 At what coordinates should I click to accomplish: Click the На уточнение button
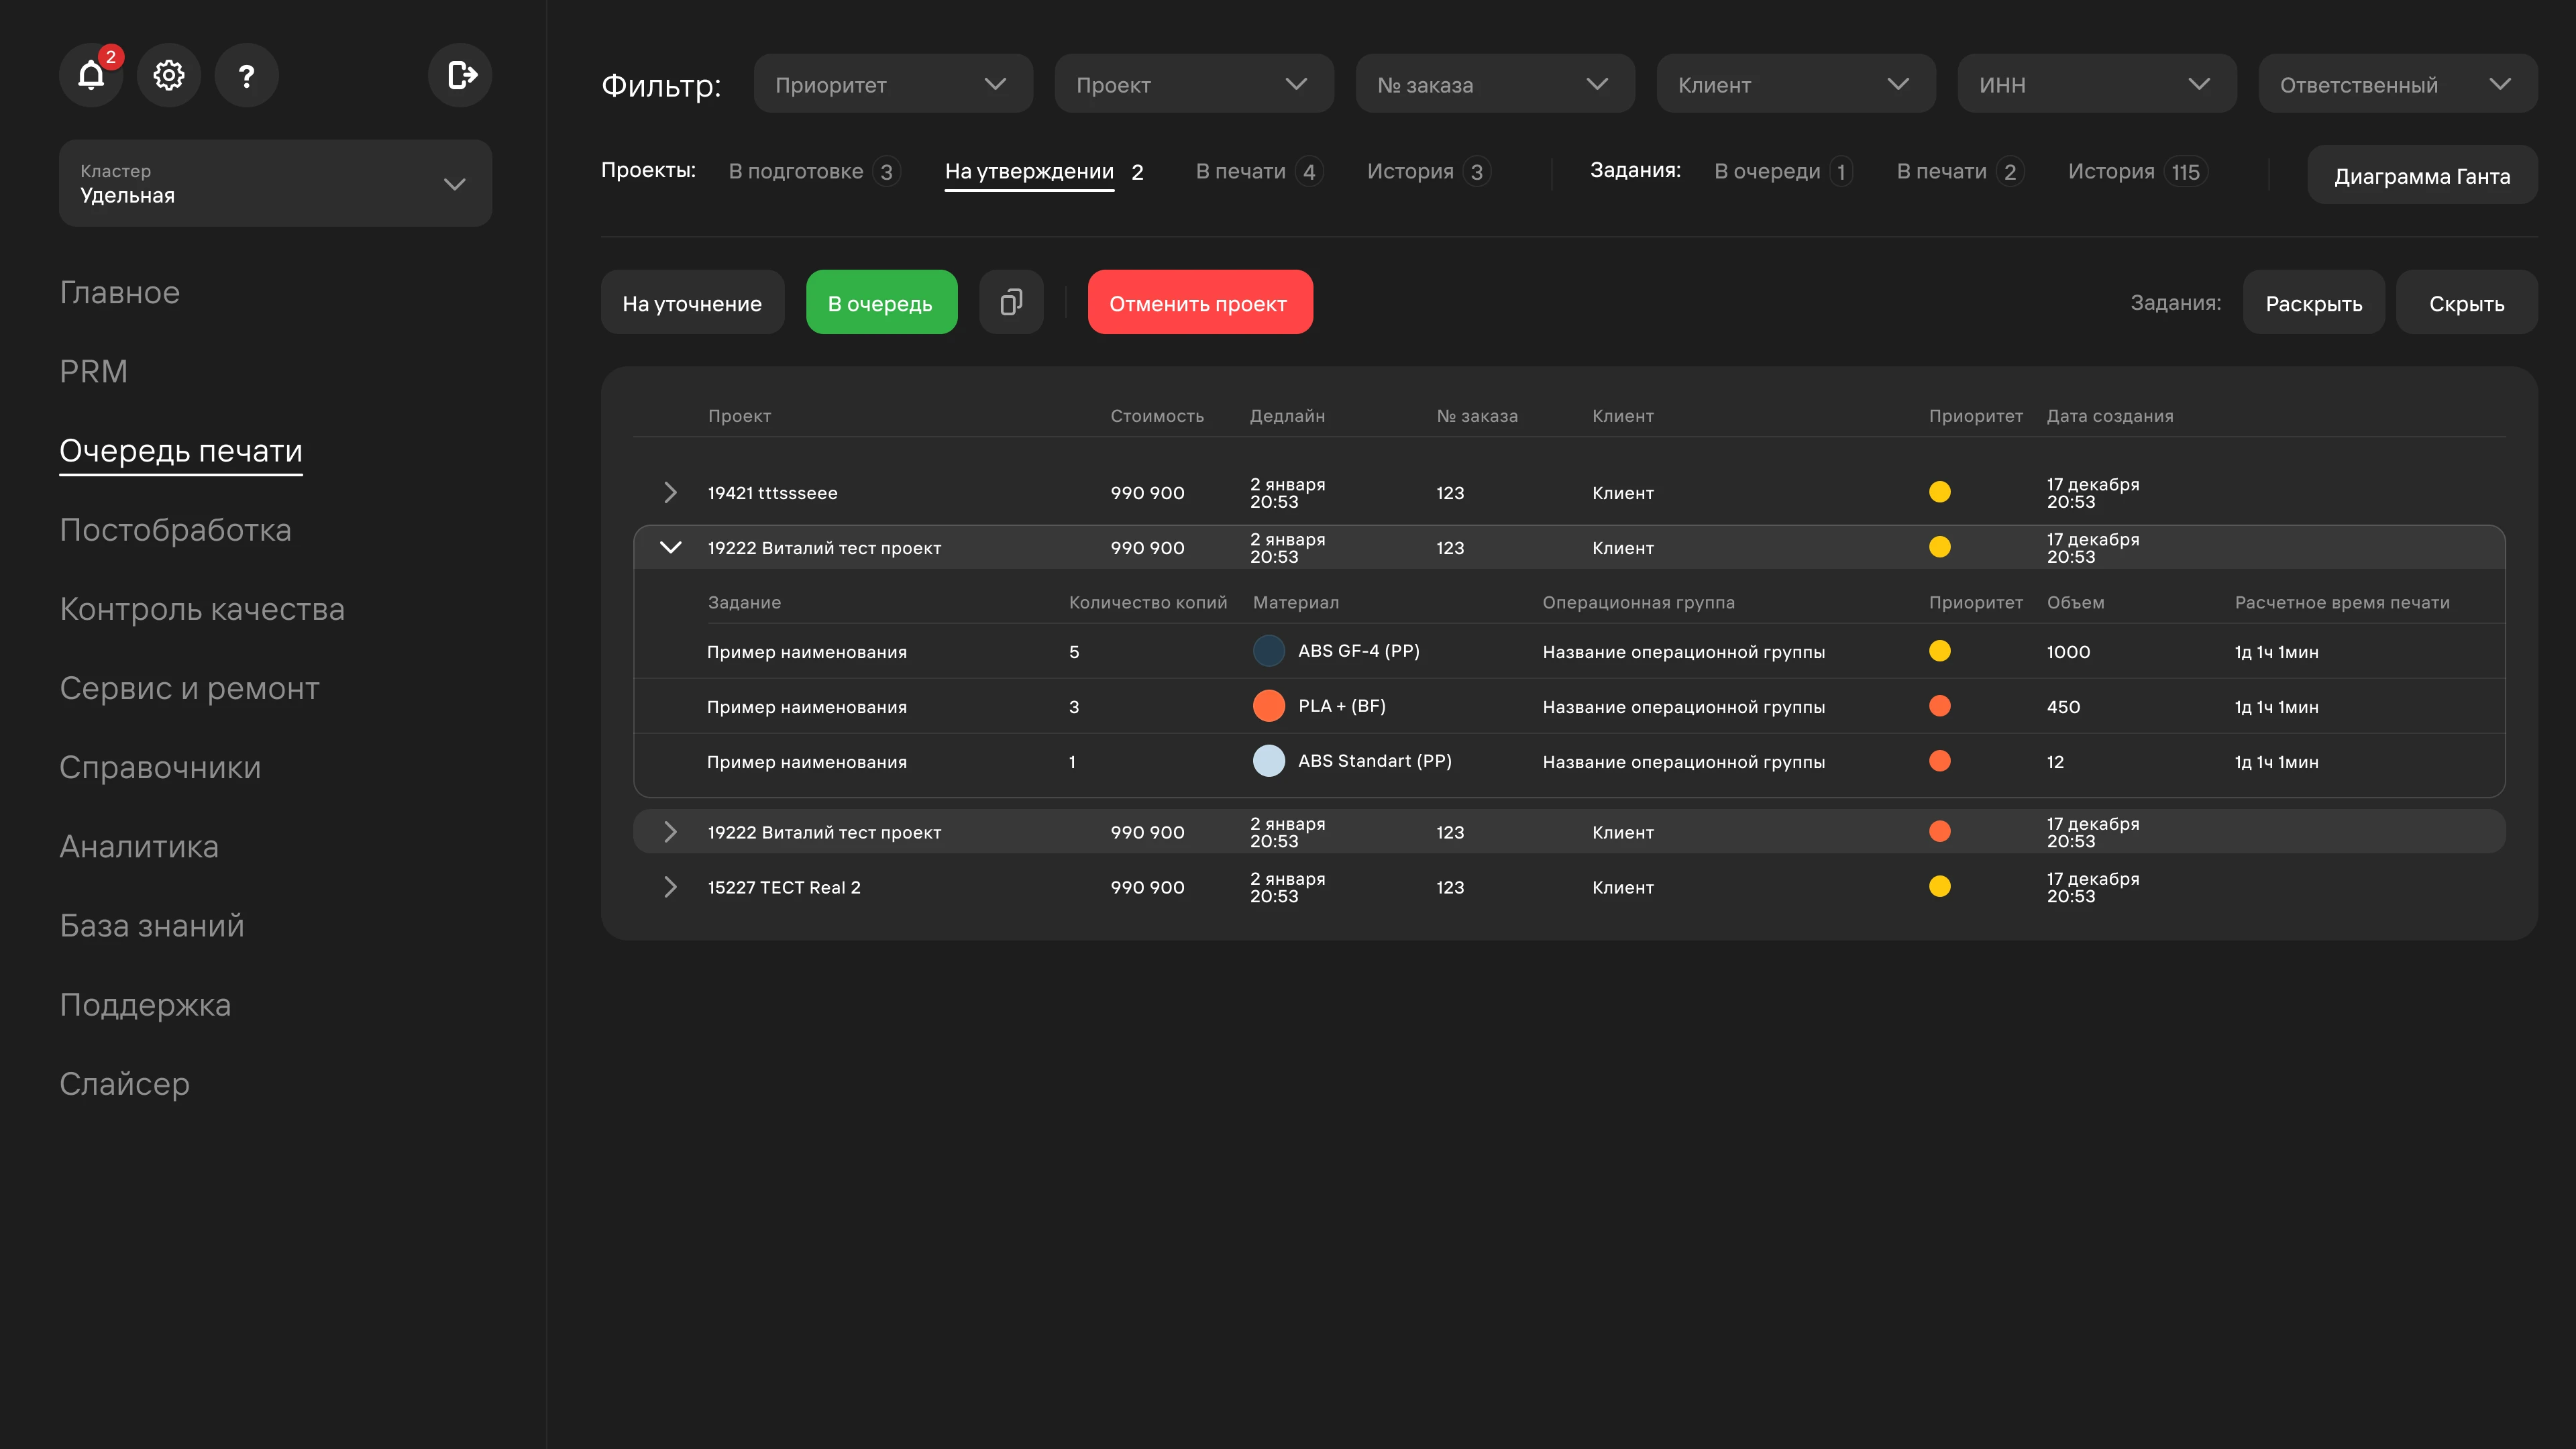[692, 302]
